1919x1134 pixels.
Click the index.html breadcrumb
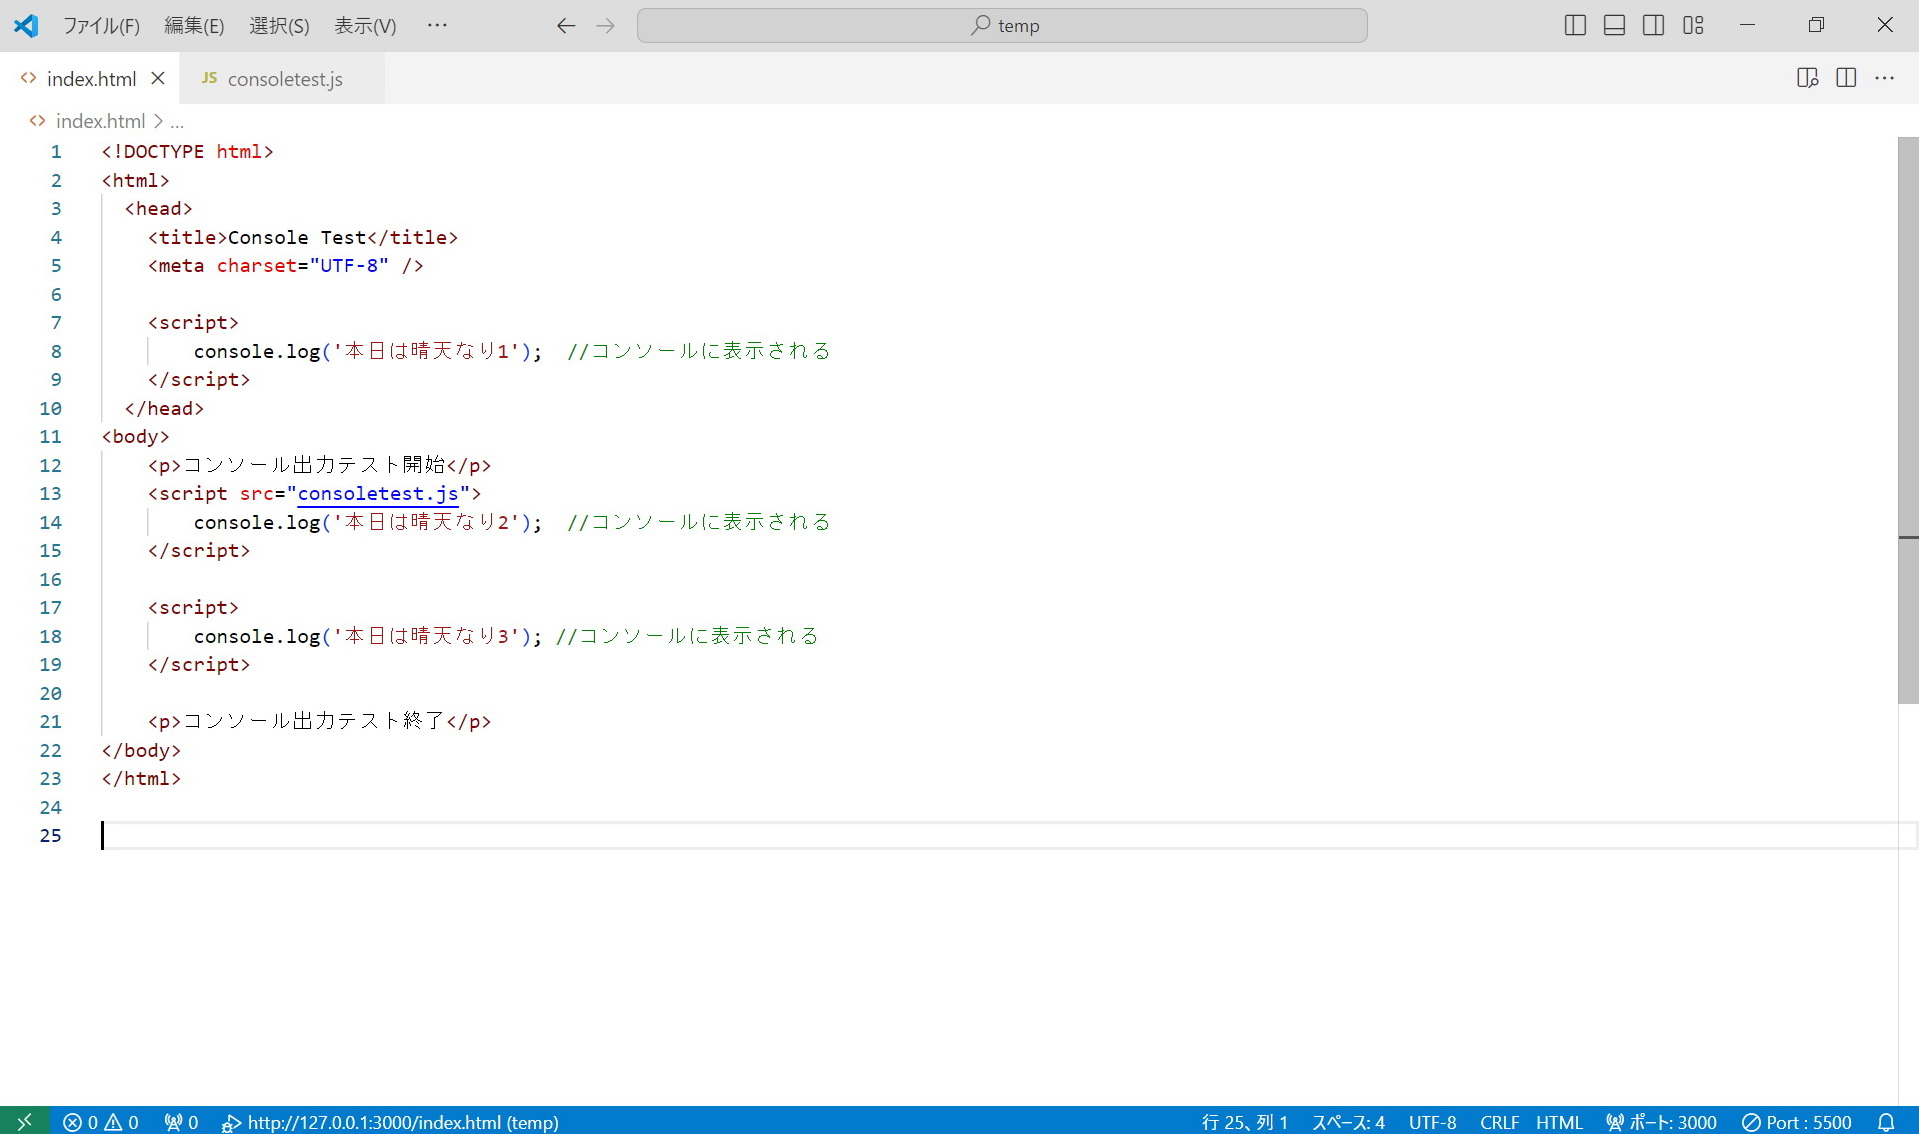(x=100, y=121)
